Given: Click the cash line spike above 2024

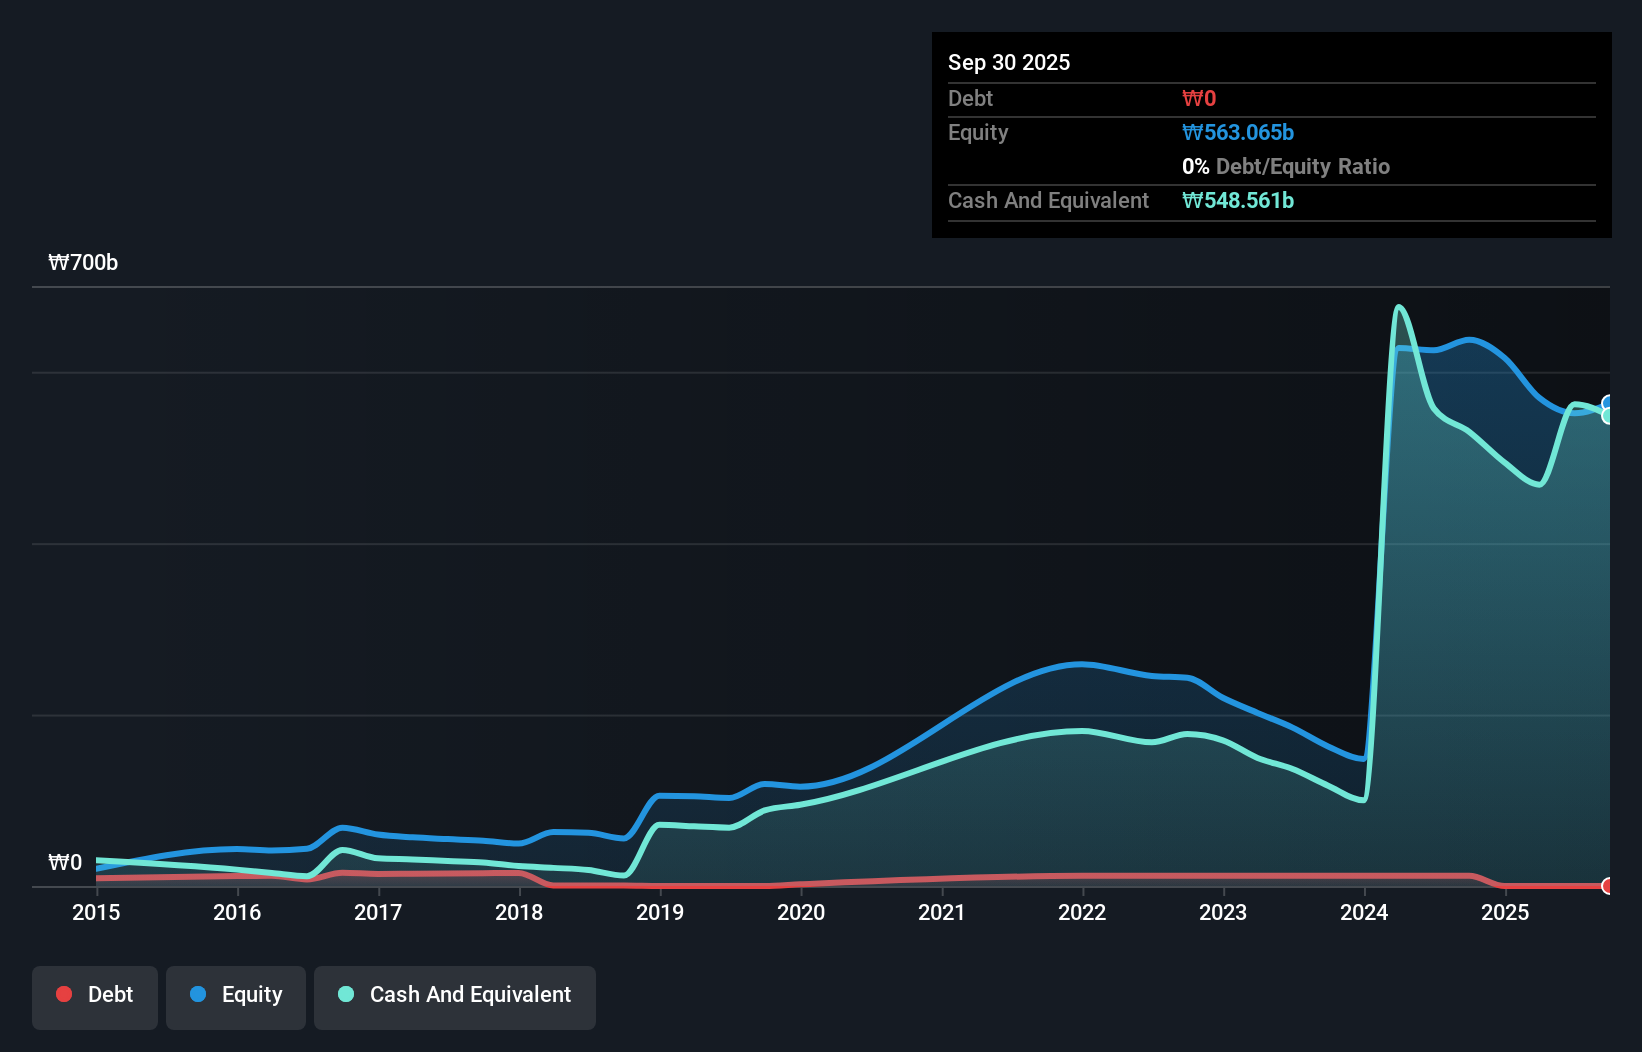Looking at the screenshot, I should [x=1398, y=307].
